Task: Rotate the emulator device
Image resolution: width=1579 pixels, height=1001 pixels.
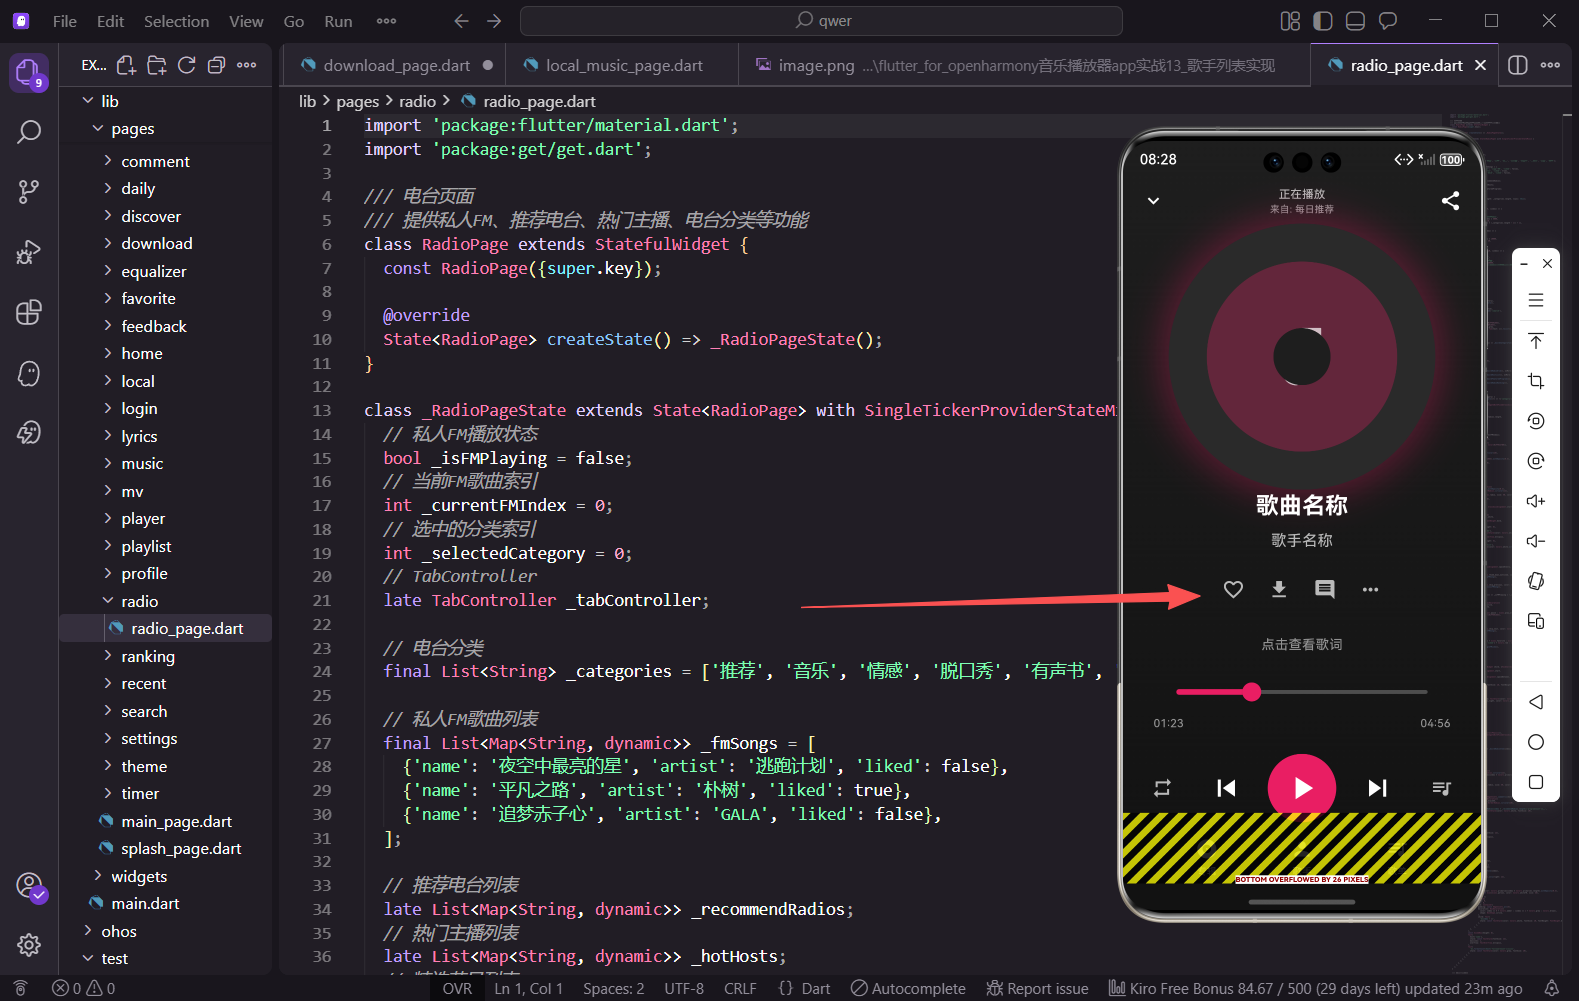Action: (x=1536, y=581)
